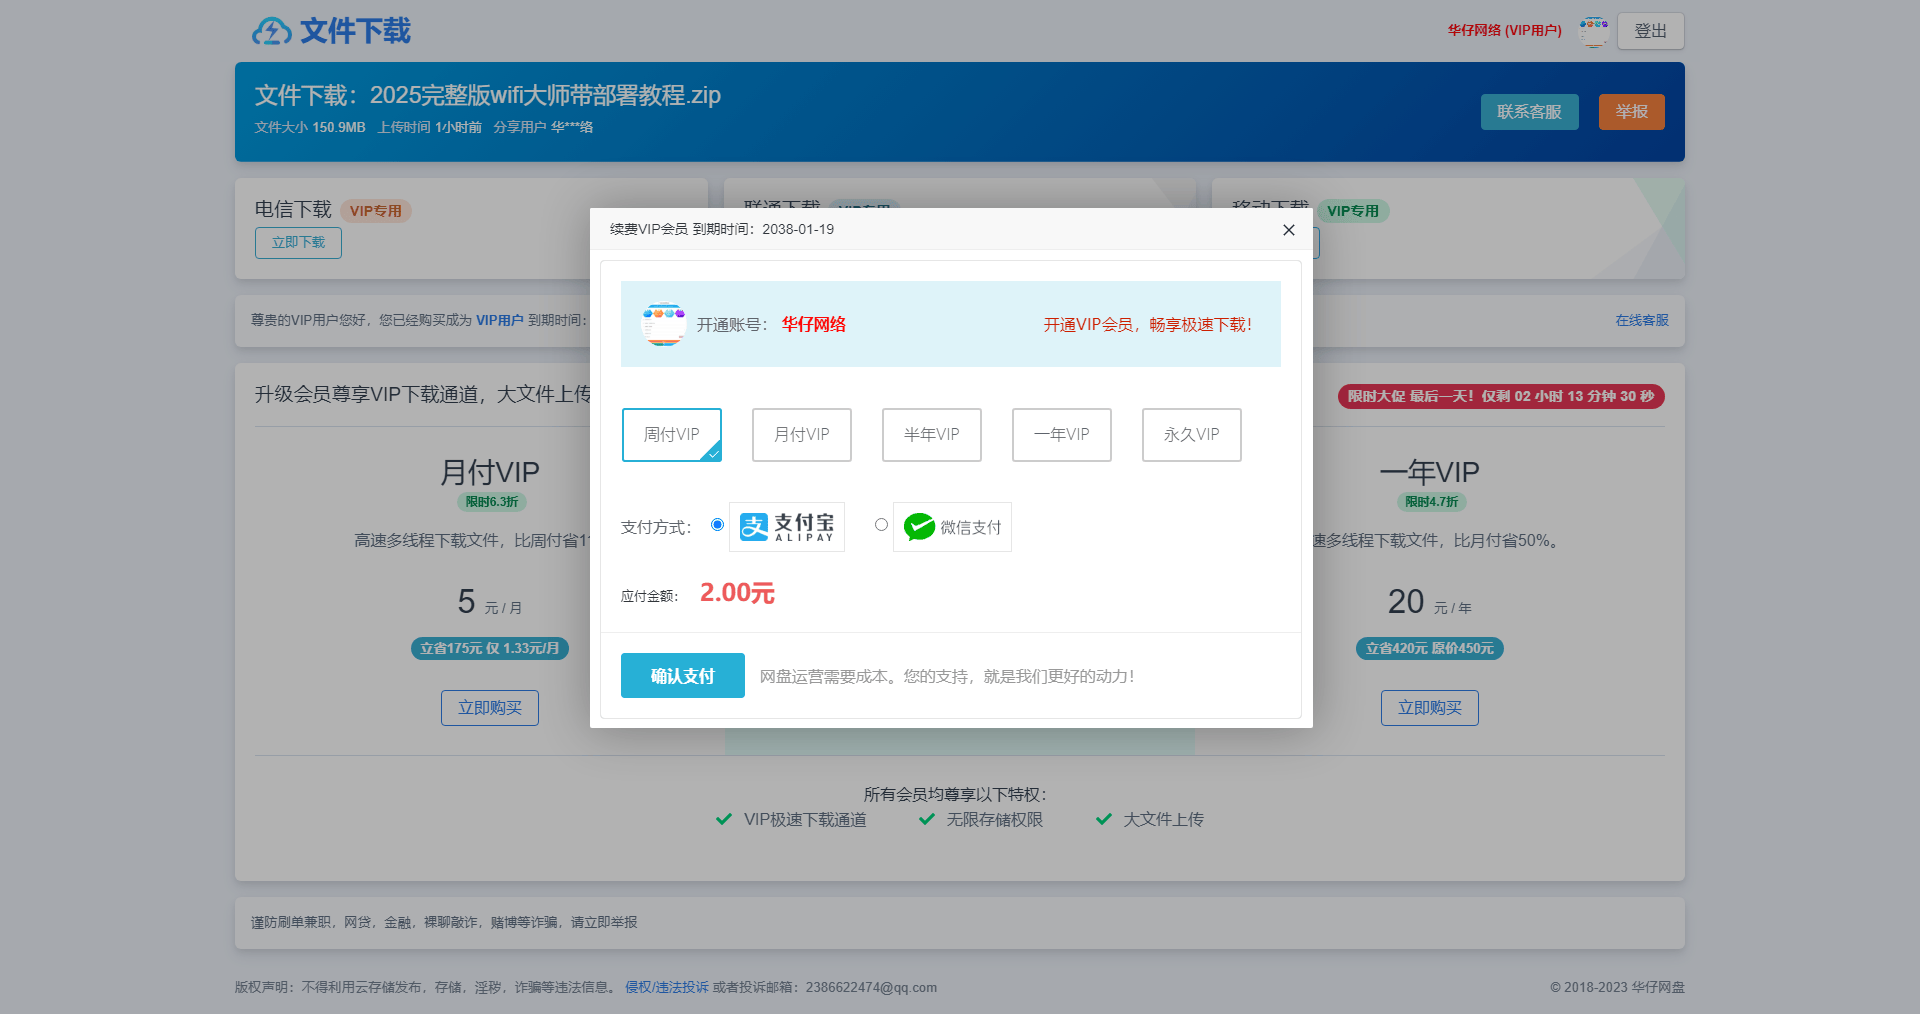
Task: Click the 2386622474@qq.com complaint email
Action: [871, 987]
